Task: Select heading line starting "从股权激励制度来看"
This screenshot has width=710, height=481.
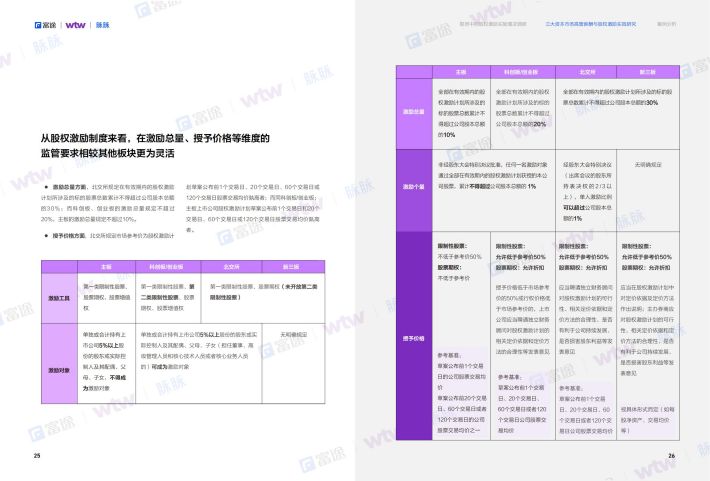Action: (155, 138)
